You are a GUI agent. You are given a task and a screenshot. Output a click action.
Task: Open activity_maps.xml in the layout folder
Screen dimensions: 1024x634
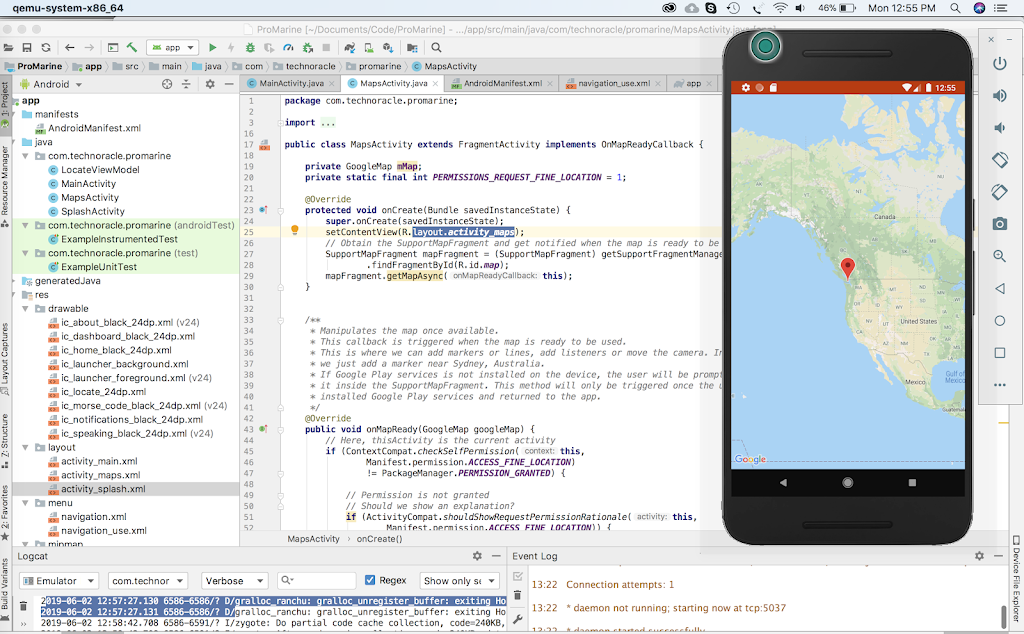99,475
